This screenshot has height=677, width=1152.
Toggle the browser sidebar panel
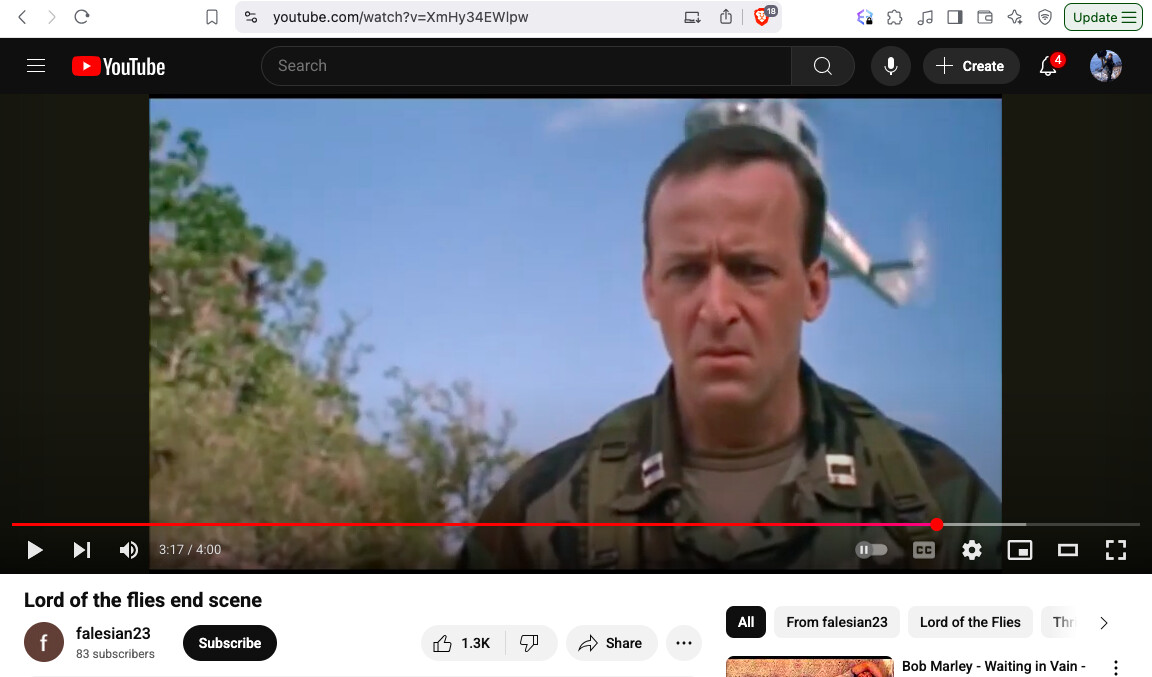point(955,17)
